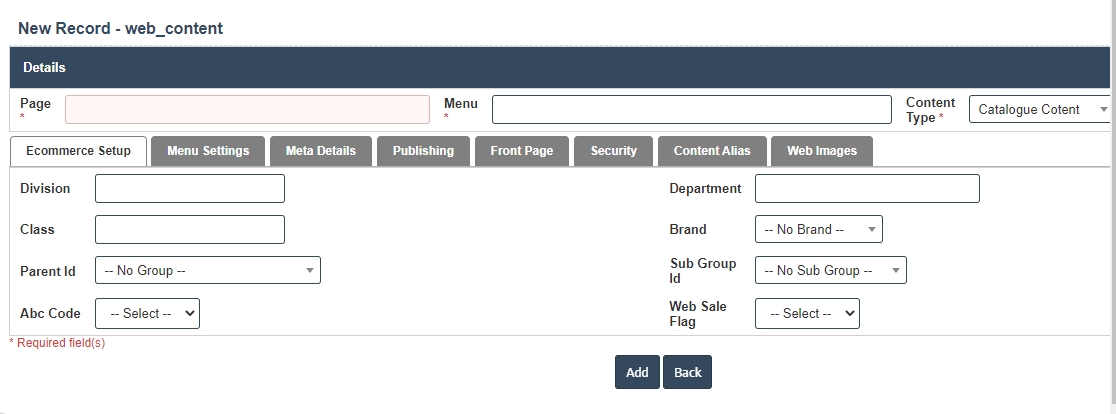Expand the Brand dropdown
Viewport: 1116px width, 414px height.
pos(818,229)
